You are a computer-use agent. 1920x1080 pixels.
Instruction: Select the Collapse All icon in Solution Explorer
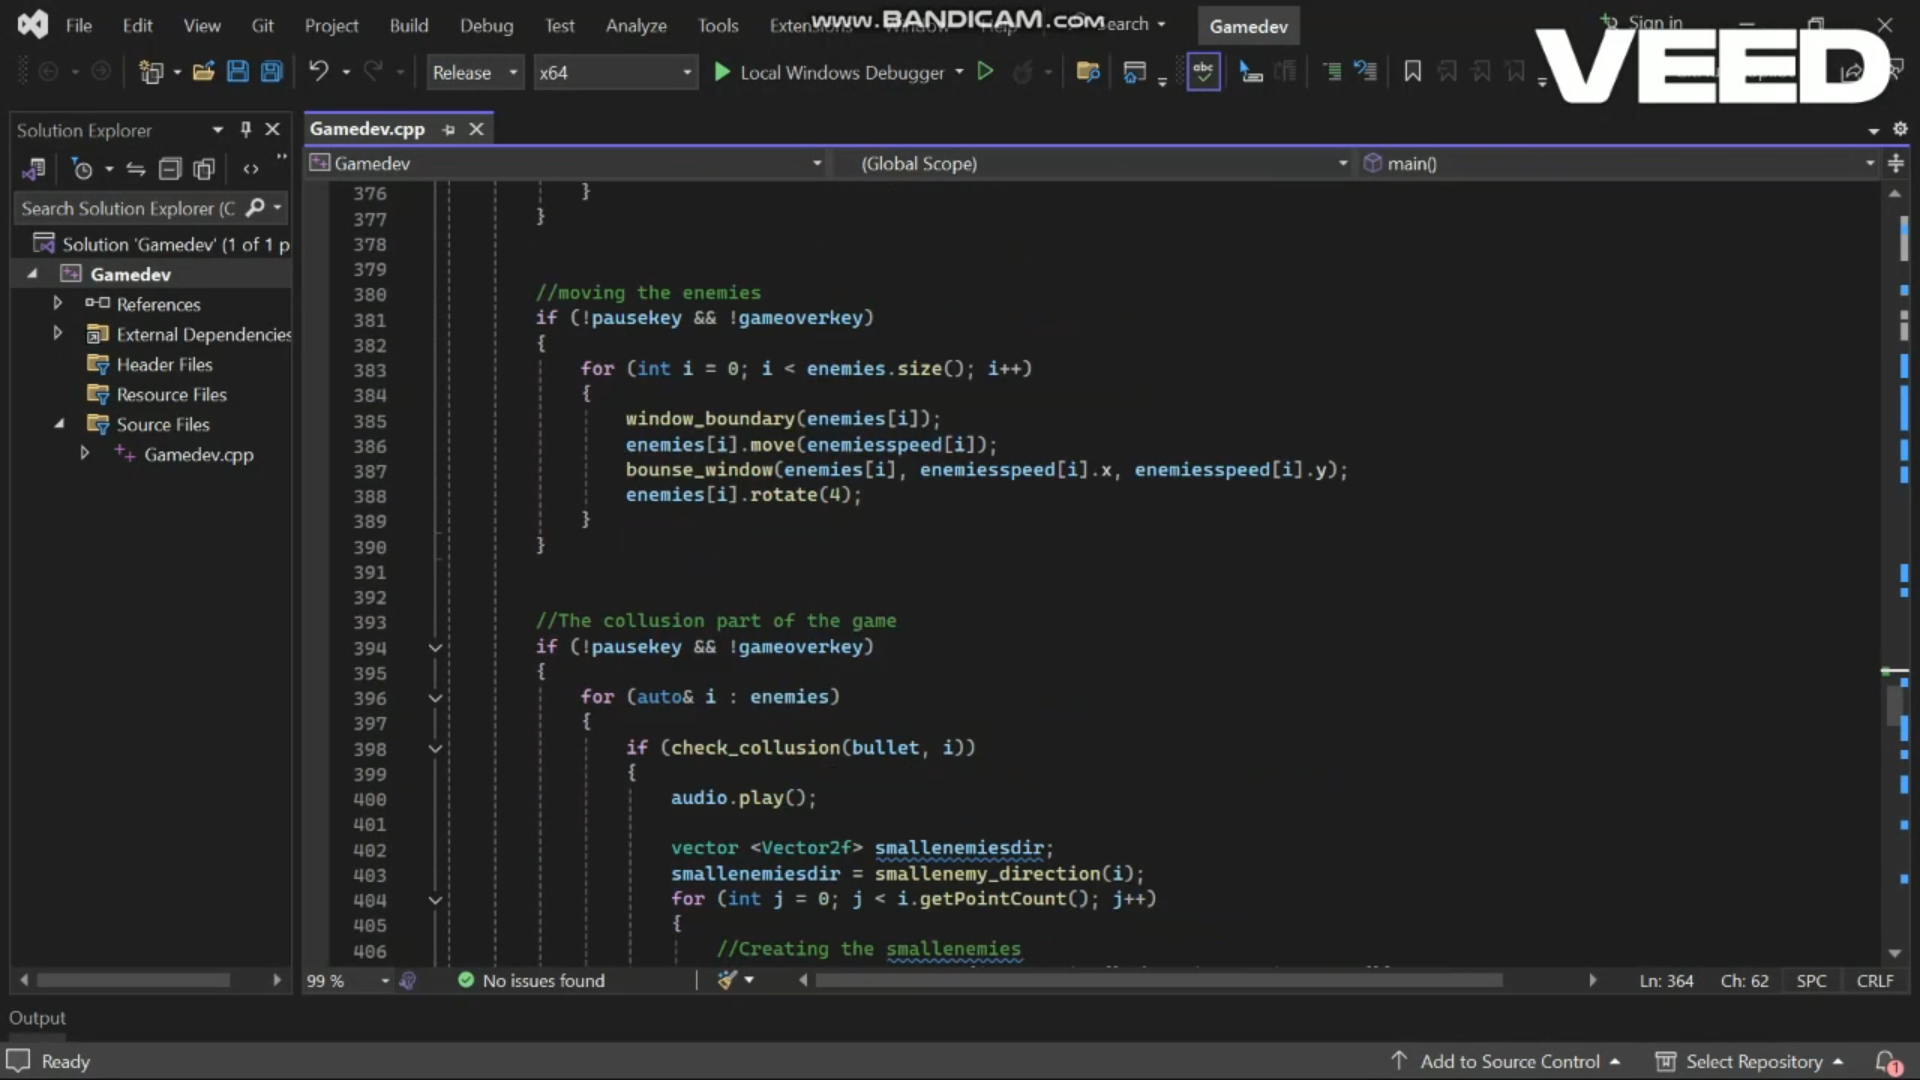point(169,169)
